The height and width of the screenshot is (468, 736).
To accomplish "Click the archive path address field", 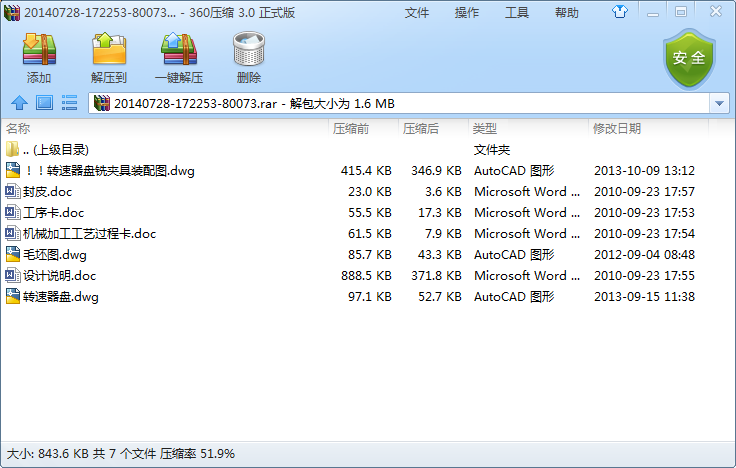I will (400, 103).
